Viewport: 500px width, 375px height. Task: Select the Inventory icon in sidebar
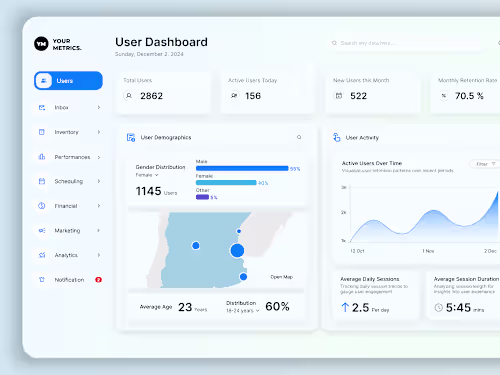click(42, 132)
